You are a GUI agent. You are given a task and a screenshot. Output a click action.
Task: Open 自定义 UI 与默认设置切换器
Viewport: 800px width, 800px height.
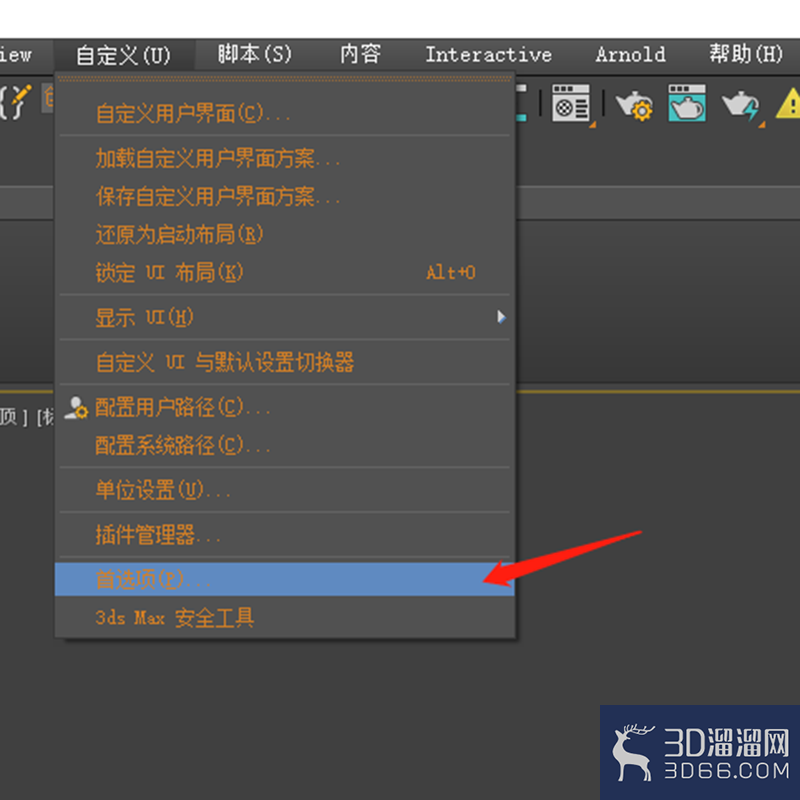pos(285,362)
